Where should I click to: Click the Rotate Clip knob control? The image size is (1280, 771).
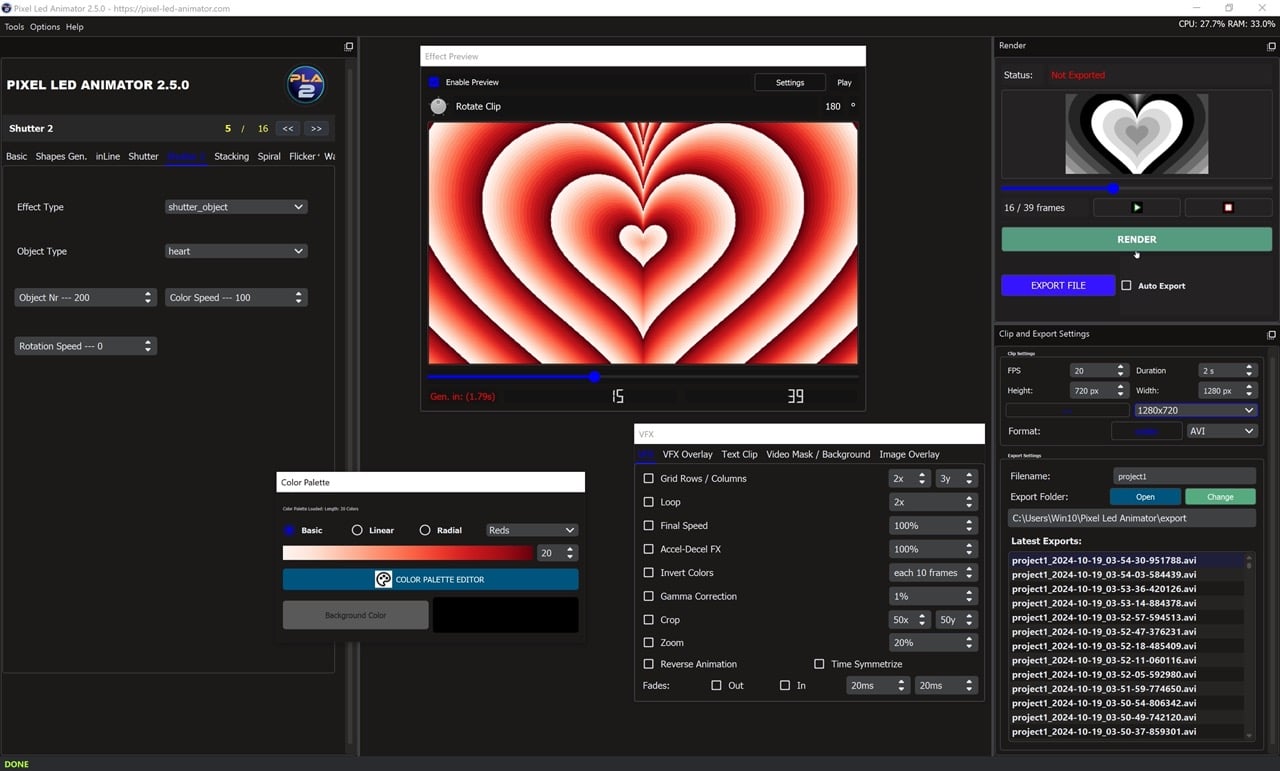pos(438,106)
